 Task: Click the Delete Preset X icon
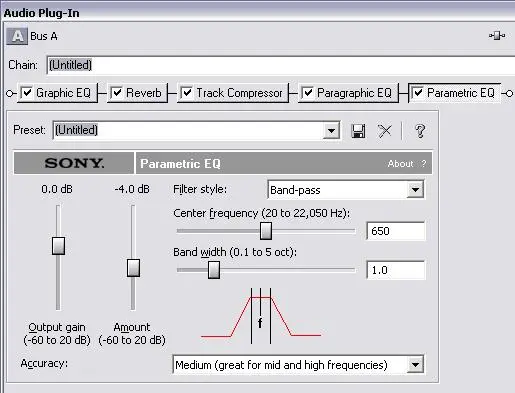tap(385, 131)
